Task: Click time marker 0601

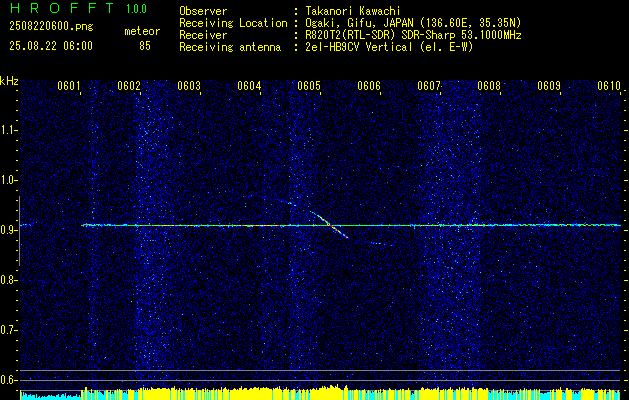Action: tap(69, 85)
